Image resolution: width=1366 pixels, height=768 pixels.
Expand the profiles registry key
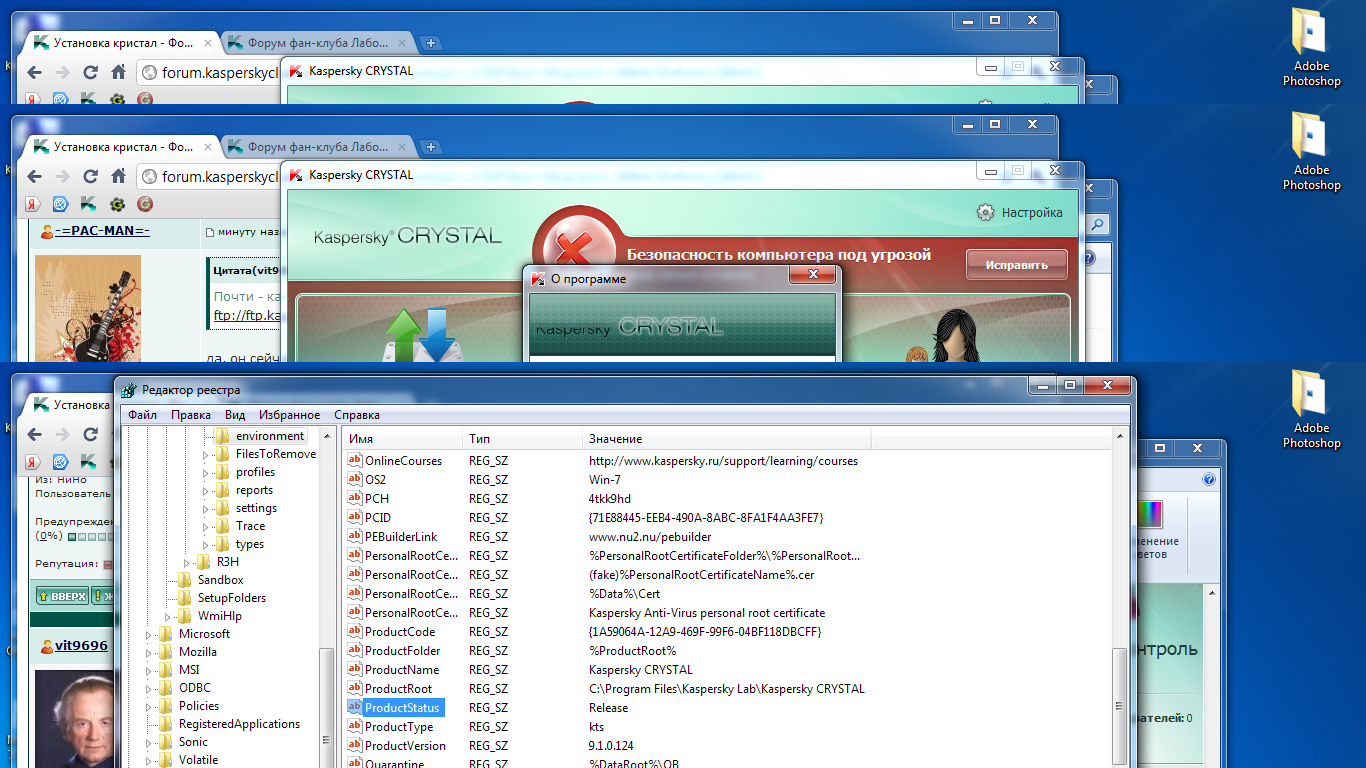tap(206, 472)
